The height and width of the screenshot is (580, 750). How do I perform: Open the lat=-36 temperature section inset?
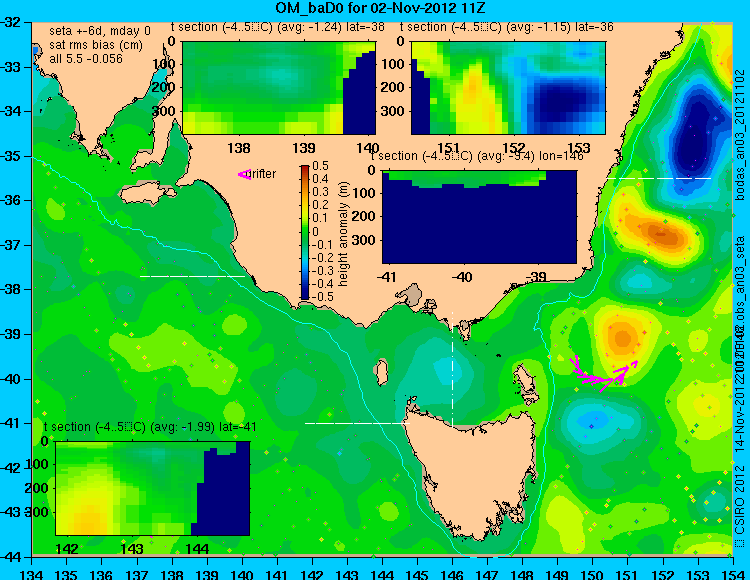[x=508, y=88]
